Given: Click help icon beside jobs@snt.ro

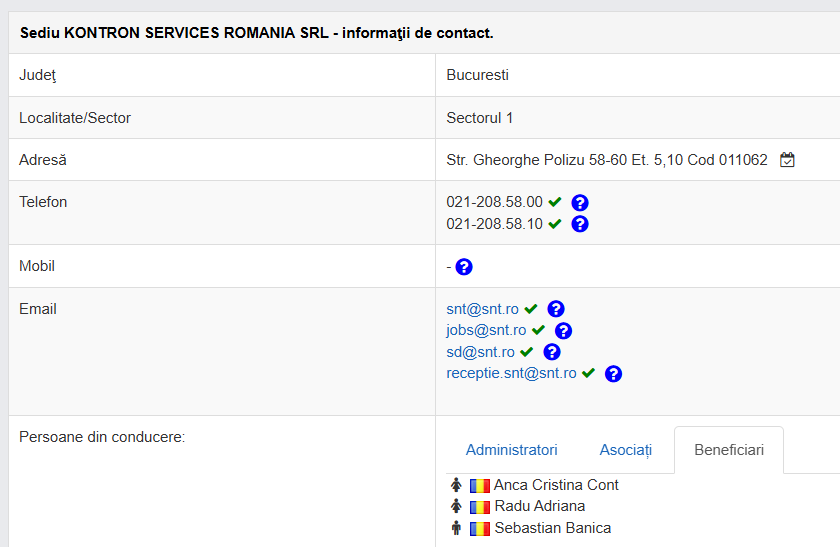Looking at the screenshot, I should [x=563, y=331].
